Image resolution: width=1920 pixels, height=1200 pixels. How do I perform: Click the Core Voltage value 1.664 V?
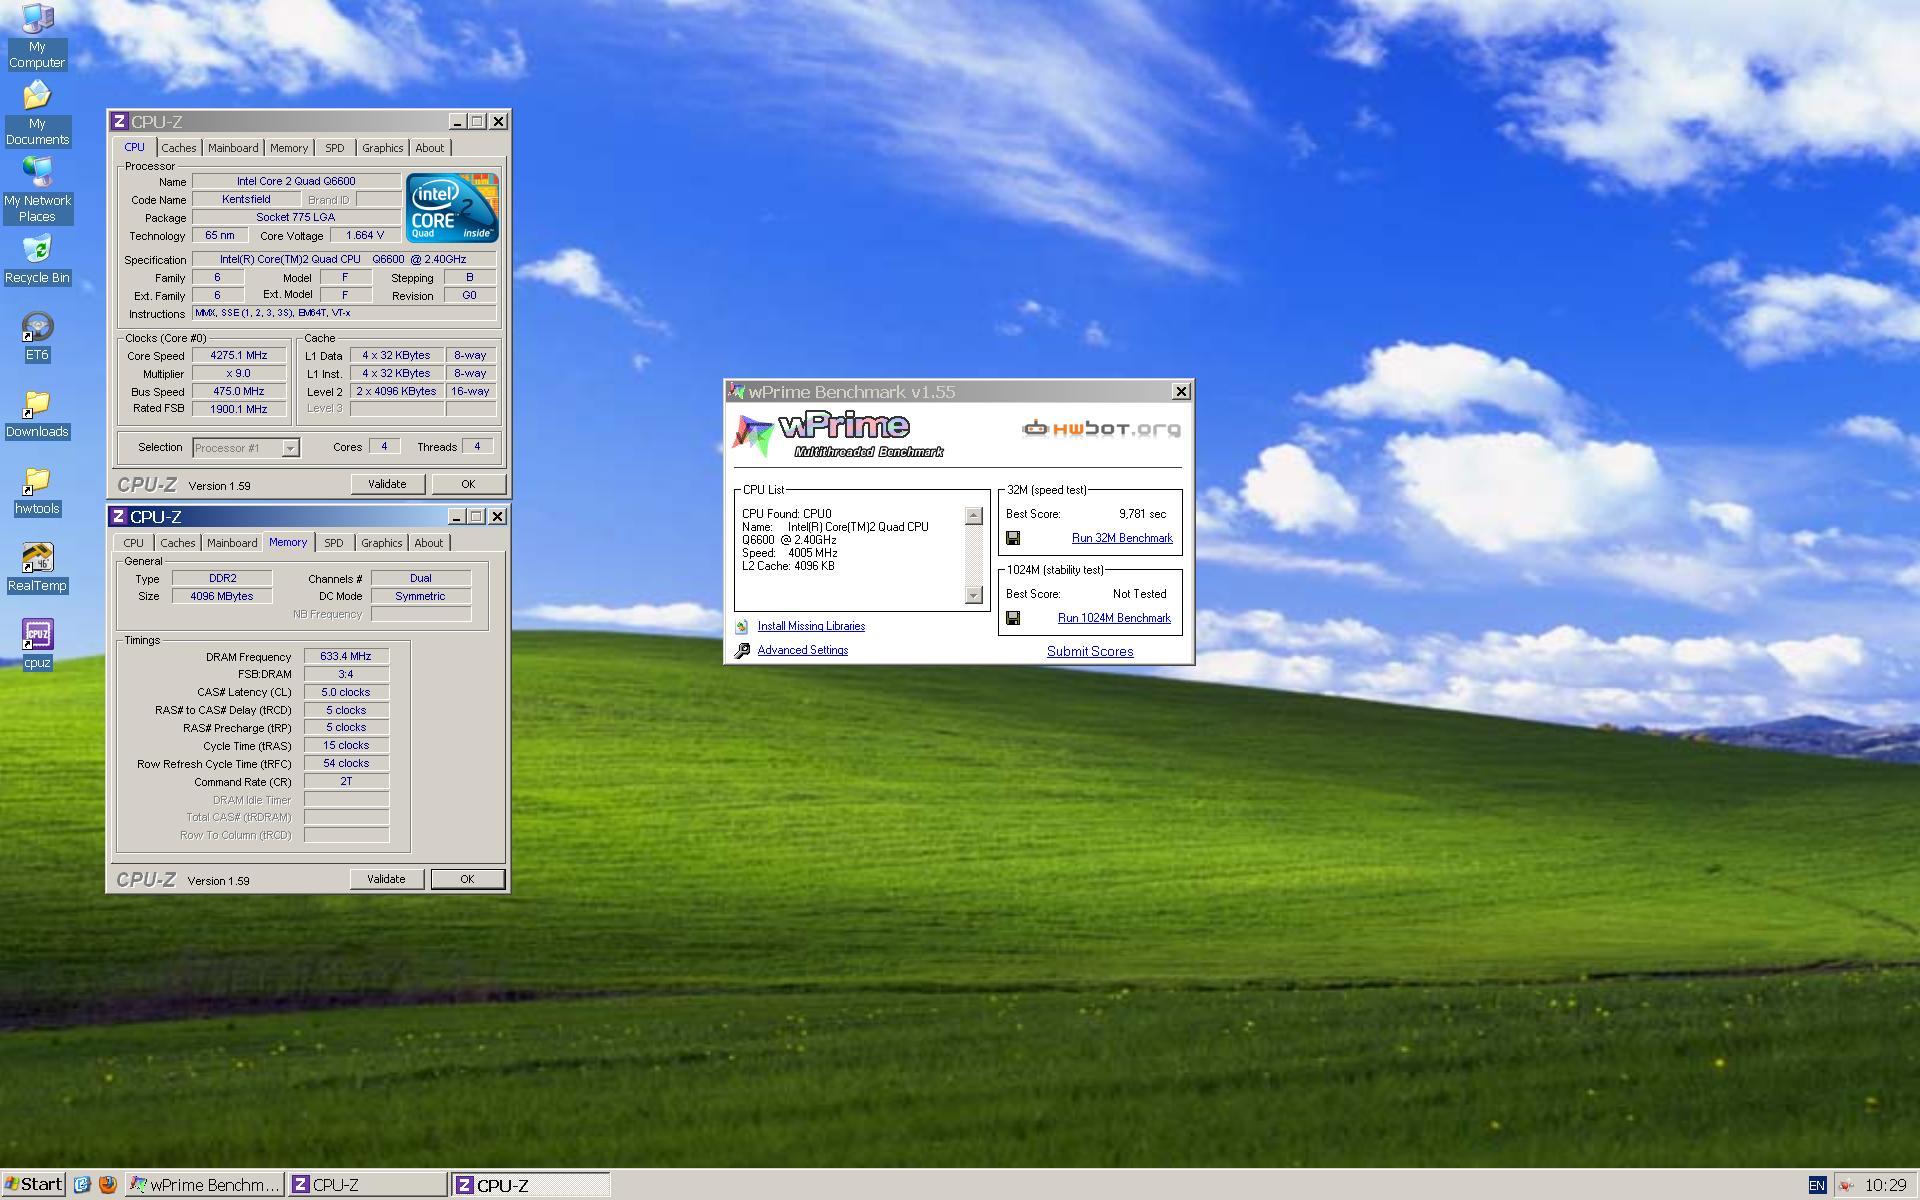tap(365, 235)
